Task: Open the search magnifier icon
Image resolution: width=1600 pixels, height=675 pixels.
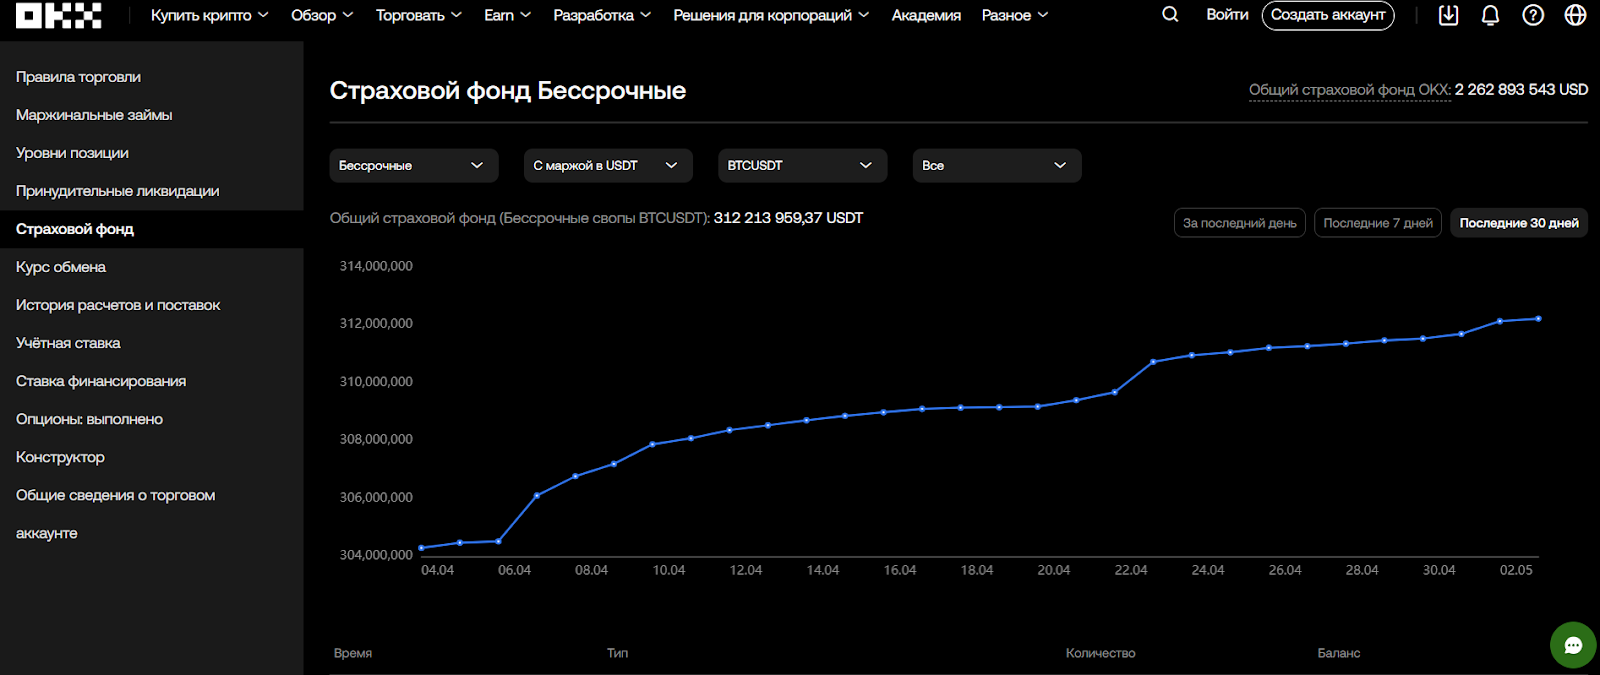Action: pyautogui.click(x=1170, y=15)
